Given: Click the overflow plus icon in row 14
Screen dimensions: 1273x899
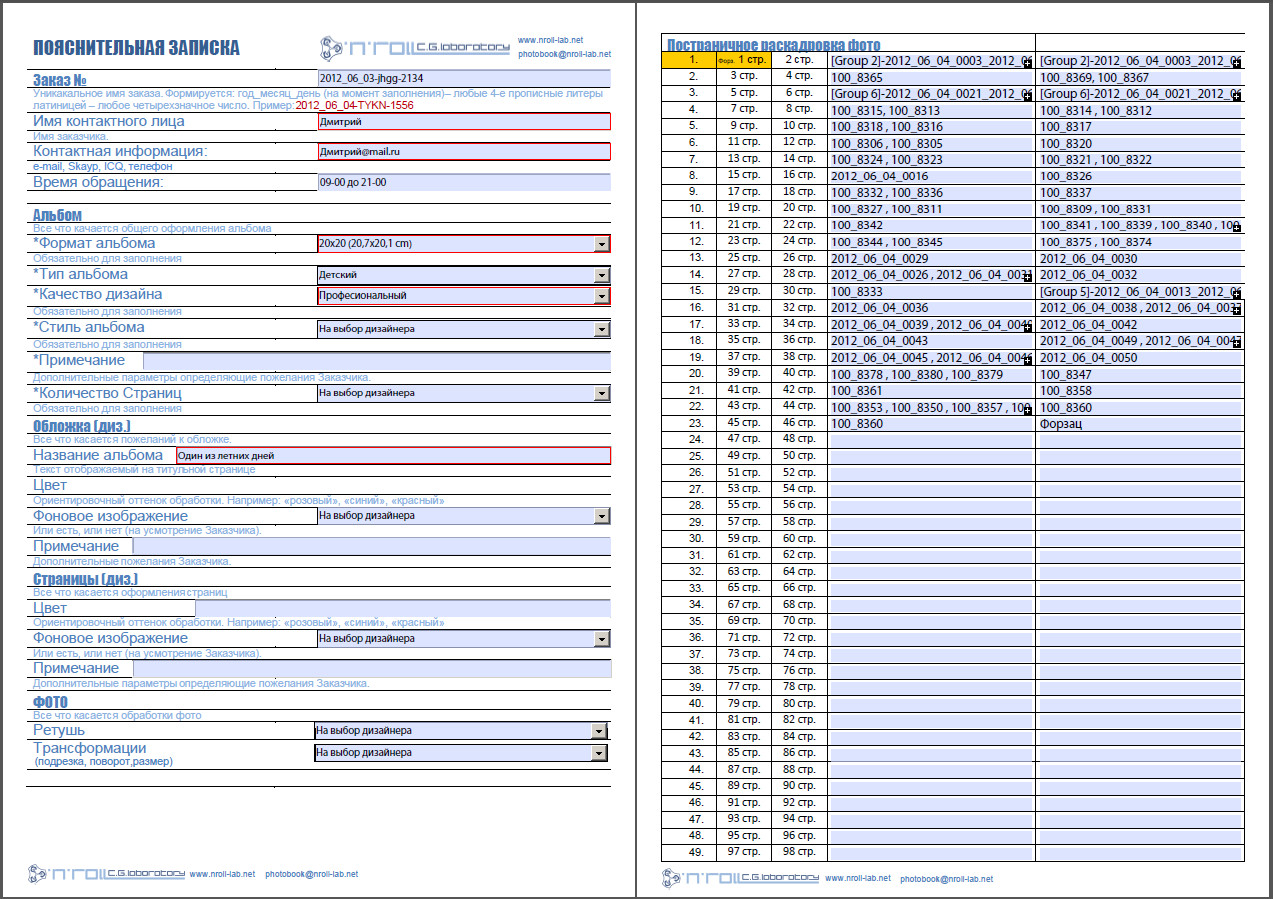Looking at the screenshot, I should 1027,277.
